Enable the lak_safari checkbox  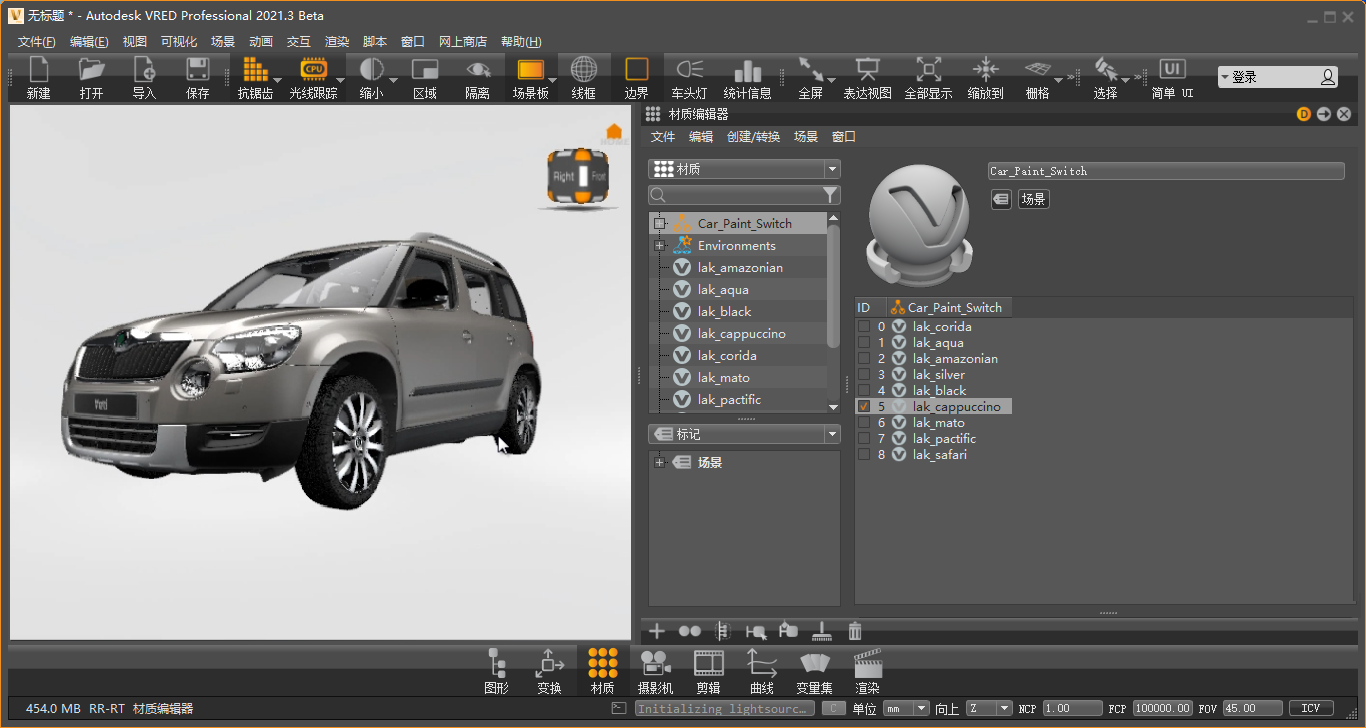coord(864,455)
